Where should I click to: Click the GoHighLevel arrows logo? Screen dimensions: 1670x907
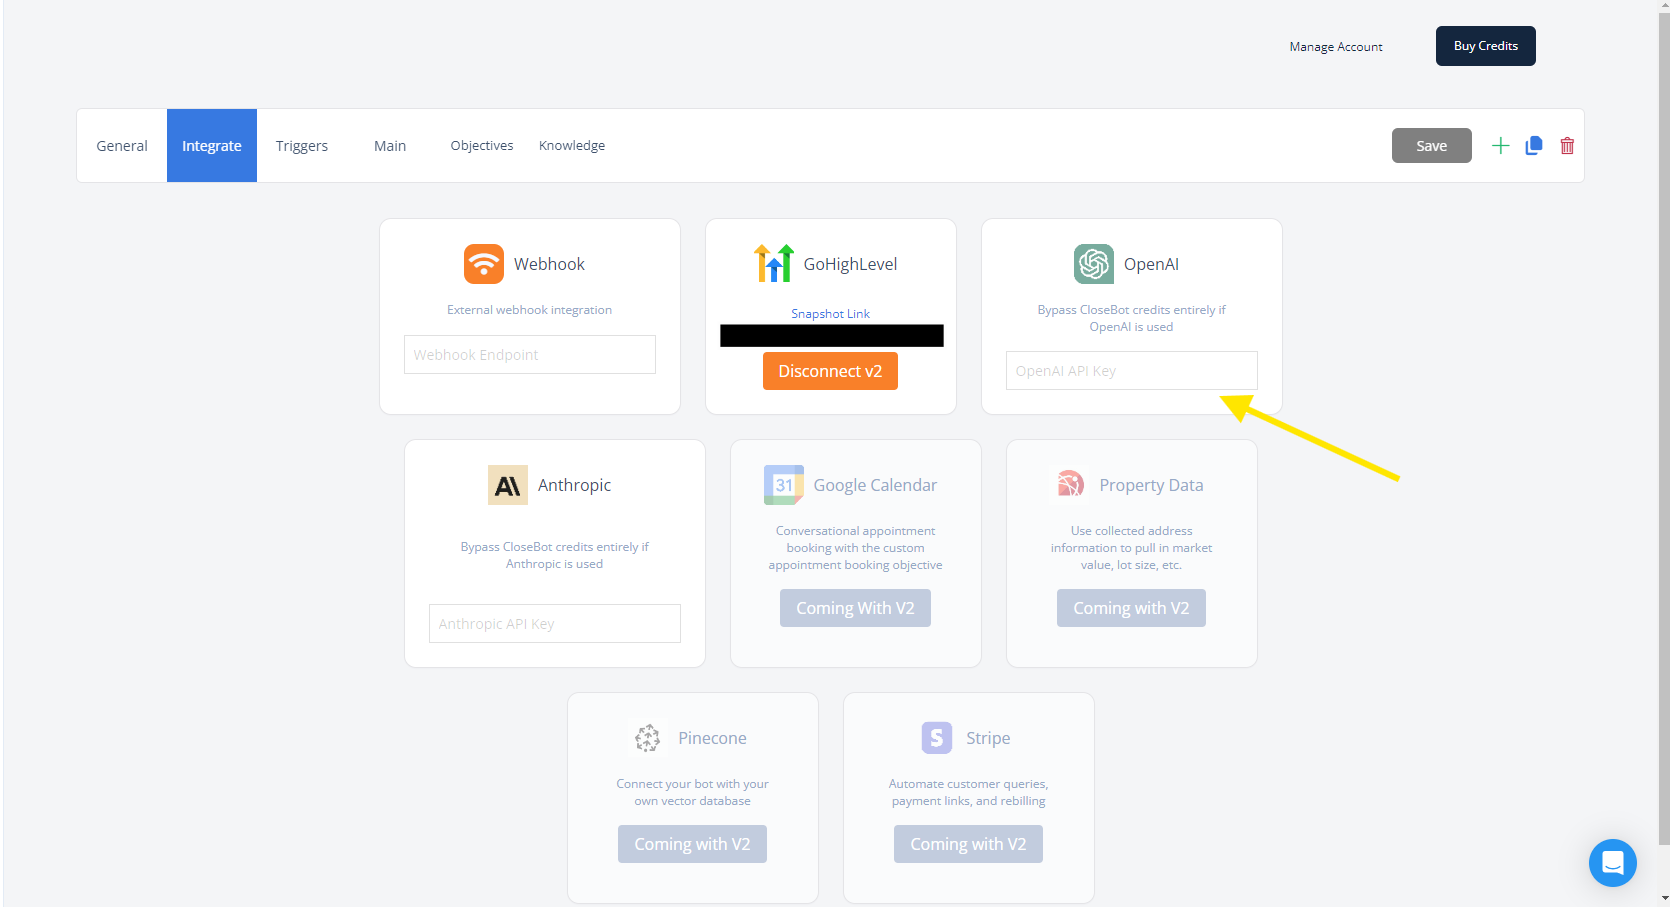(x=774, y=264)
